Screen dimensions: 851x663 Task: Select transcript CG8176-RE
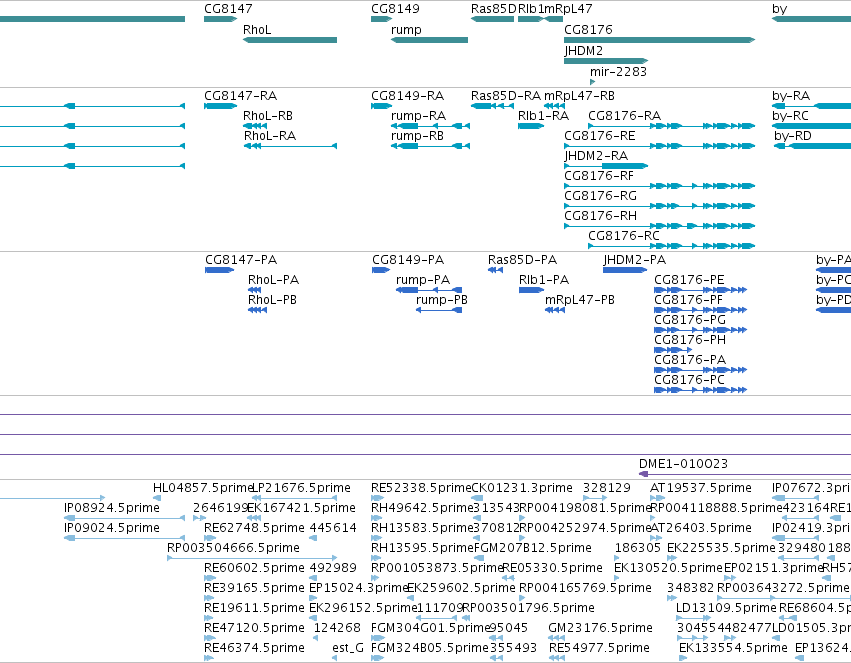(x=660, y=146)
